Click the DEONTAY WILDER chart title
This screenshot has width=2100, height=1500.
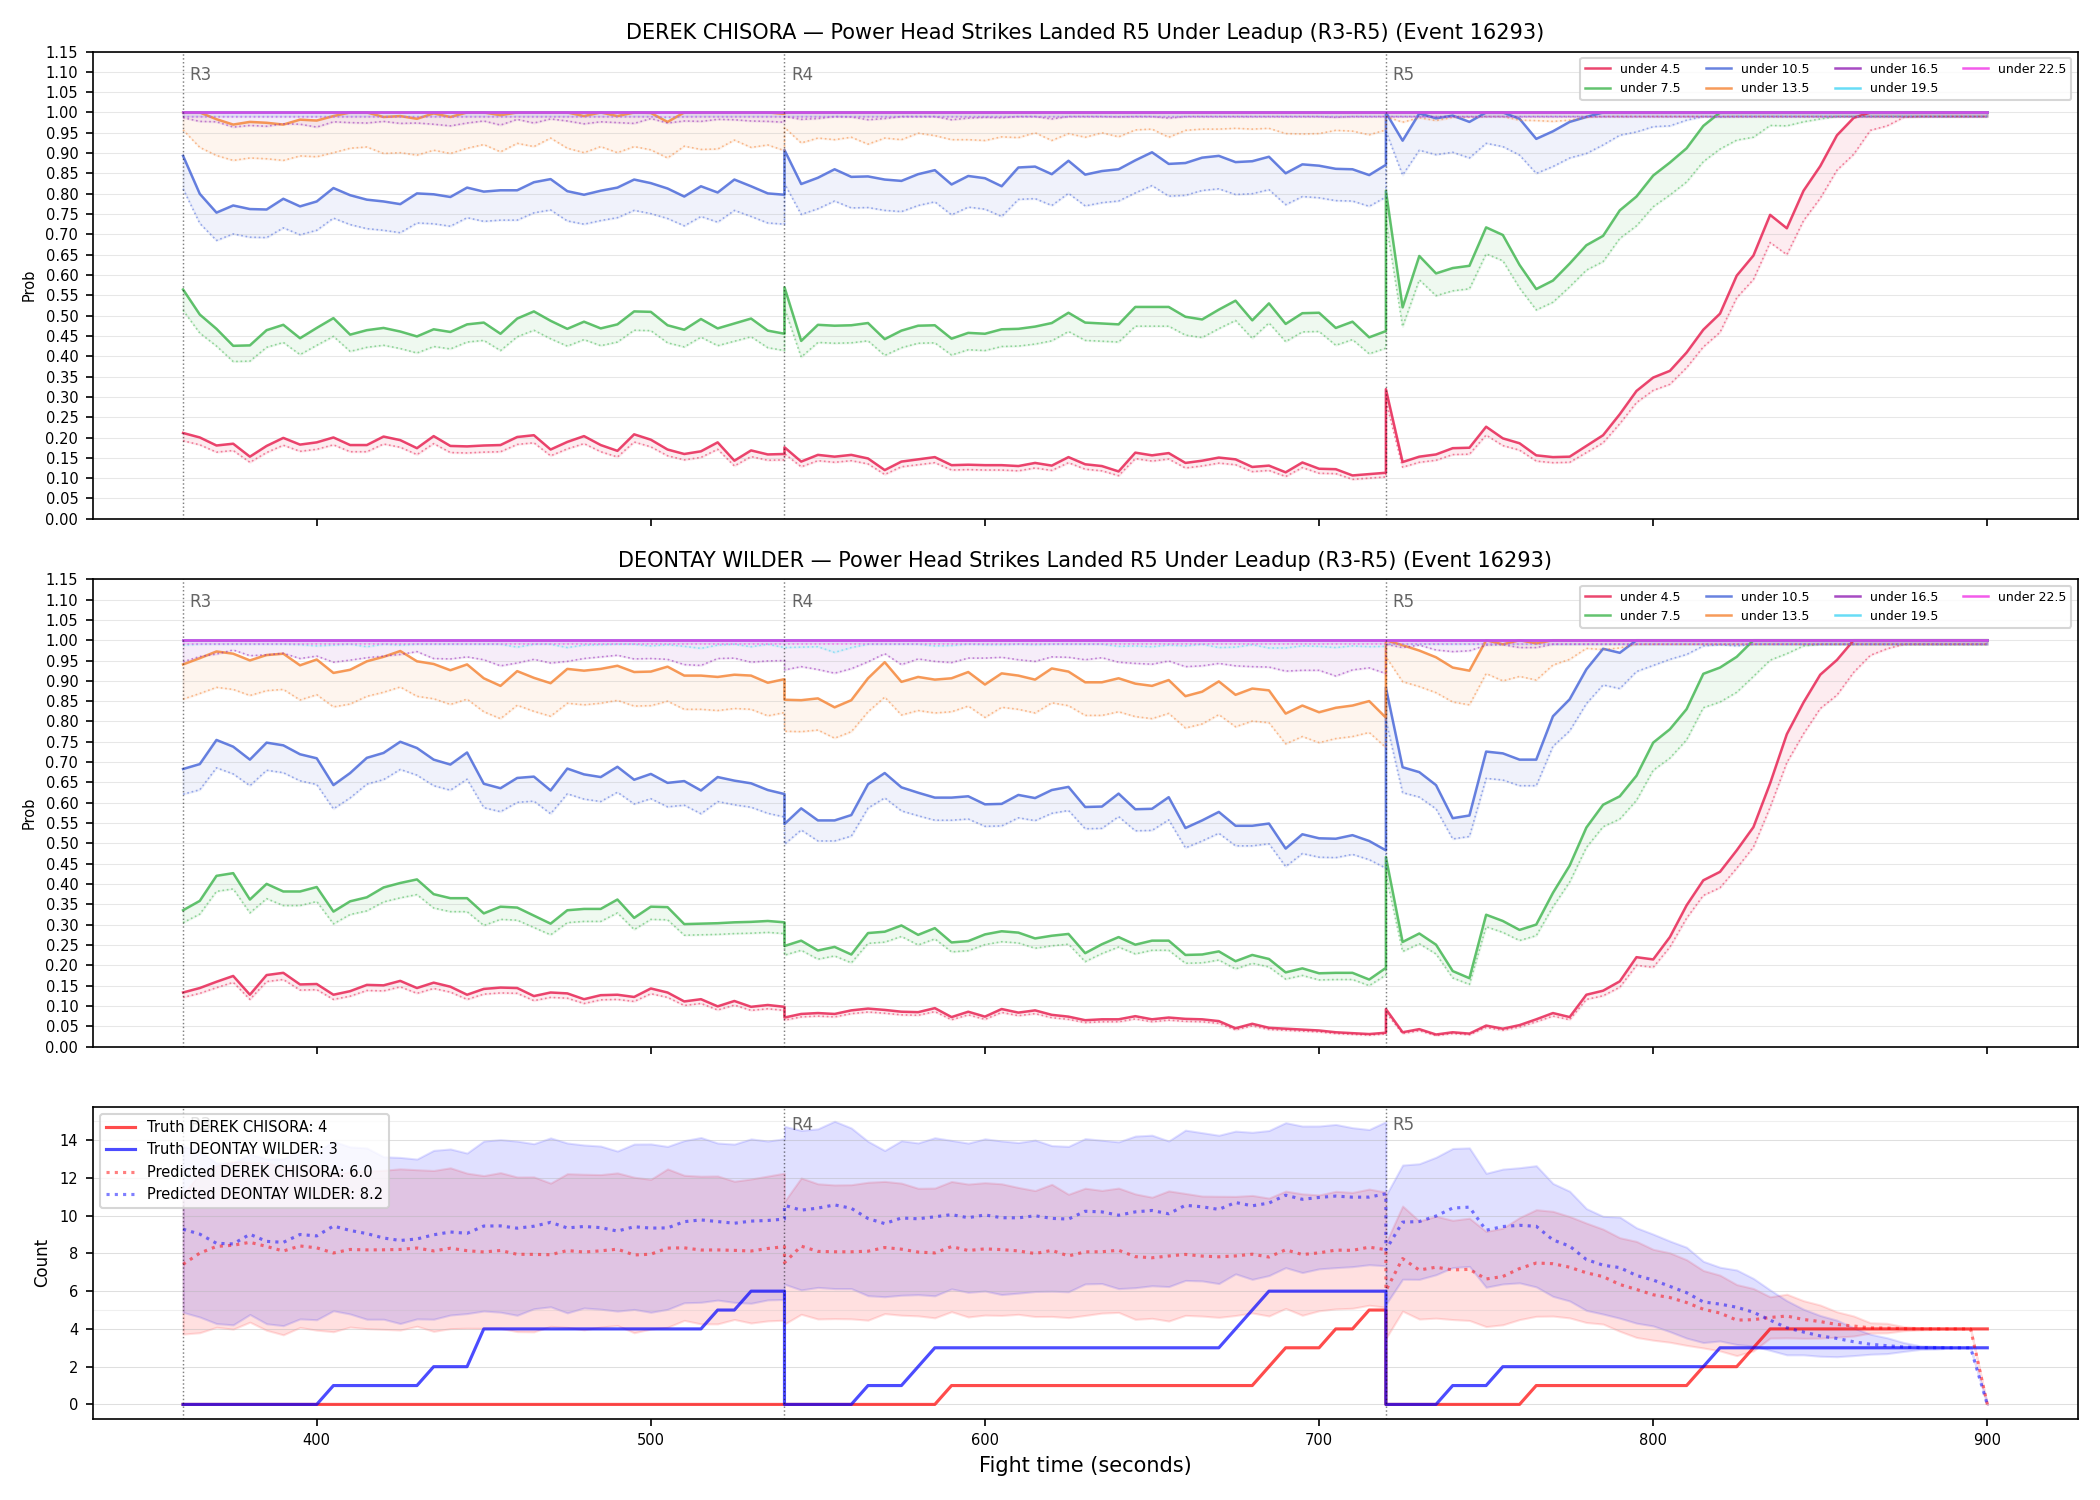point(1084,560)
